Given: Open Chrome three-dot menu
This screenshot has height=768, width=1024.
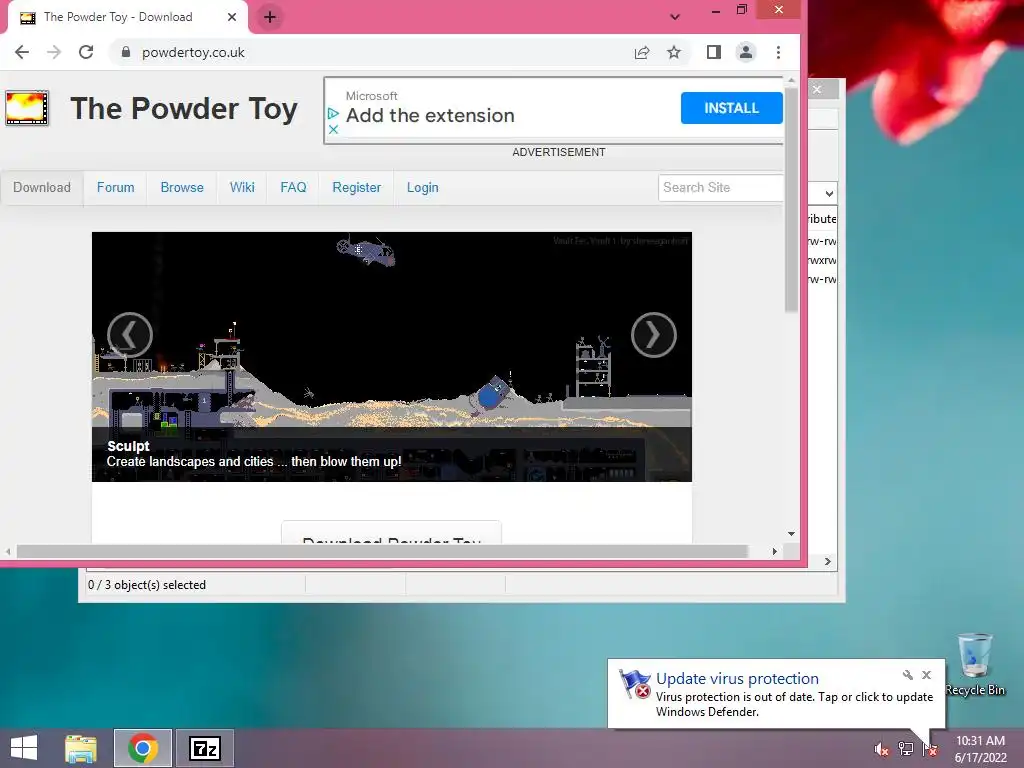Looking at the screenshot, I should tap(778, 52).
